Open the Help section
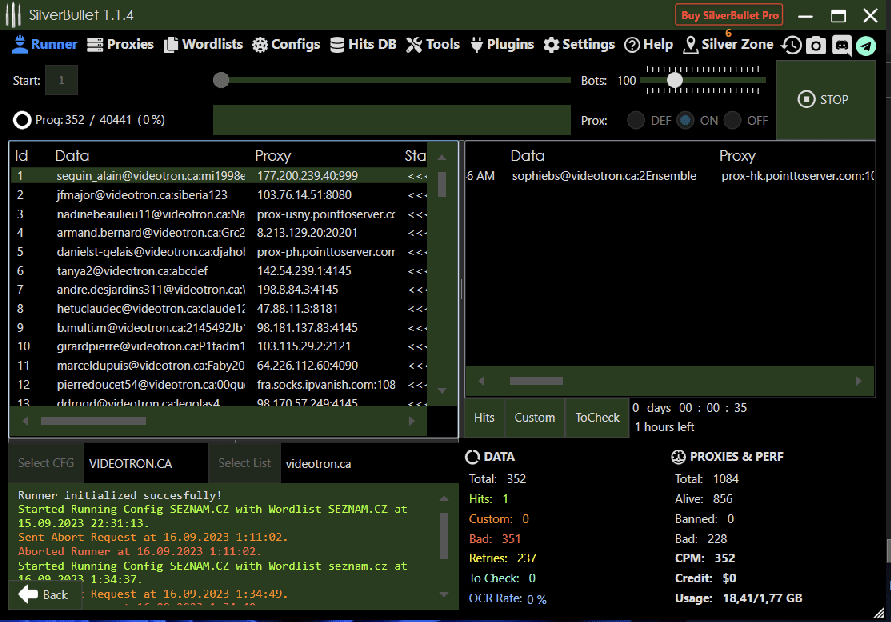891x622 pixels. pos(648,45)
